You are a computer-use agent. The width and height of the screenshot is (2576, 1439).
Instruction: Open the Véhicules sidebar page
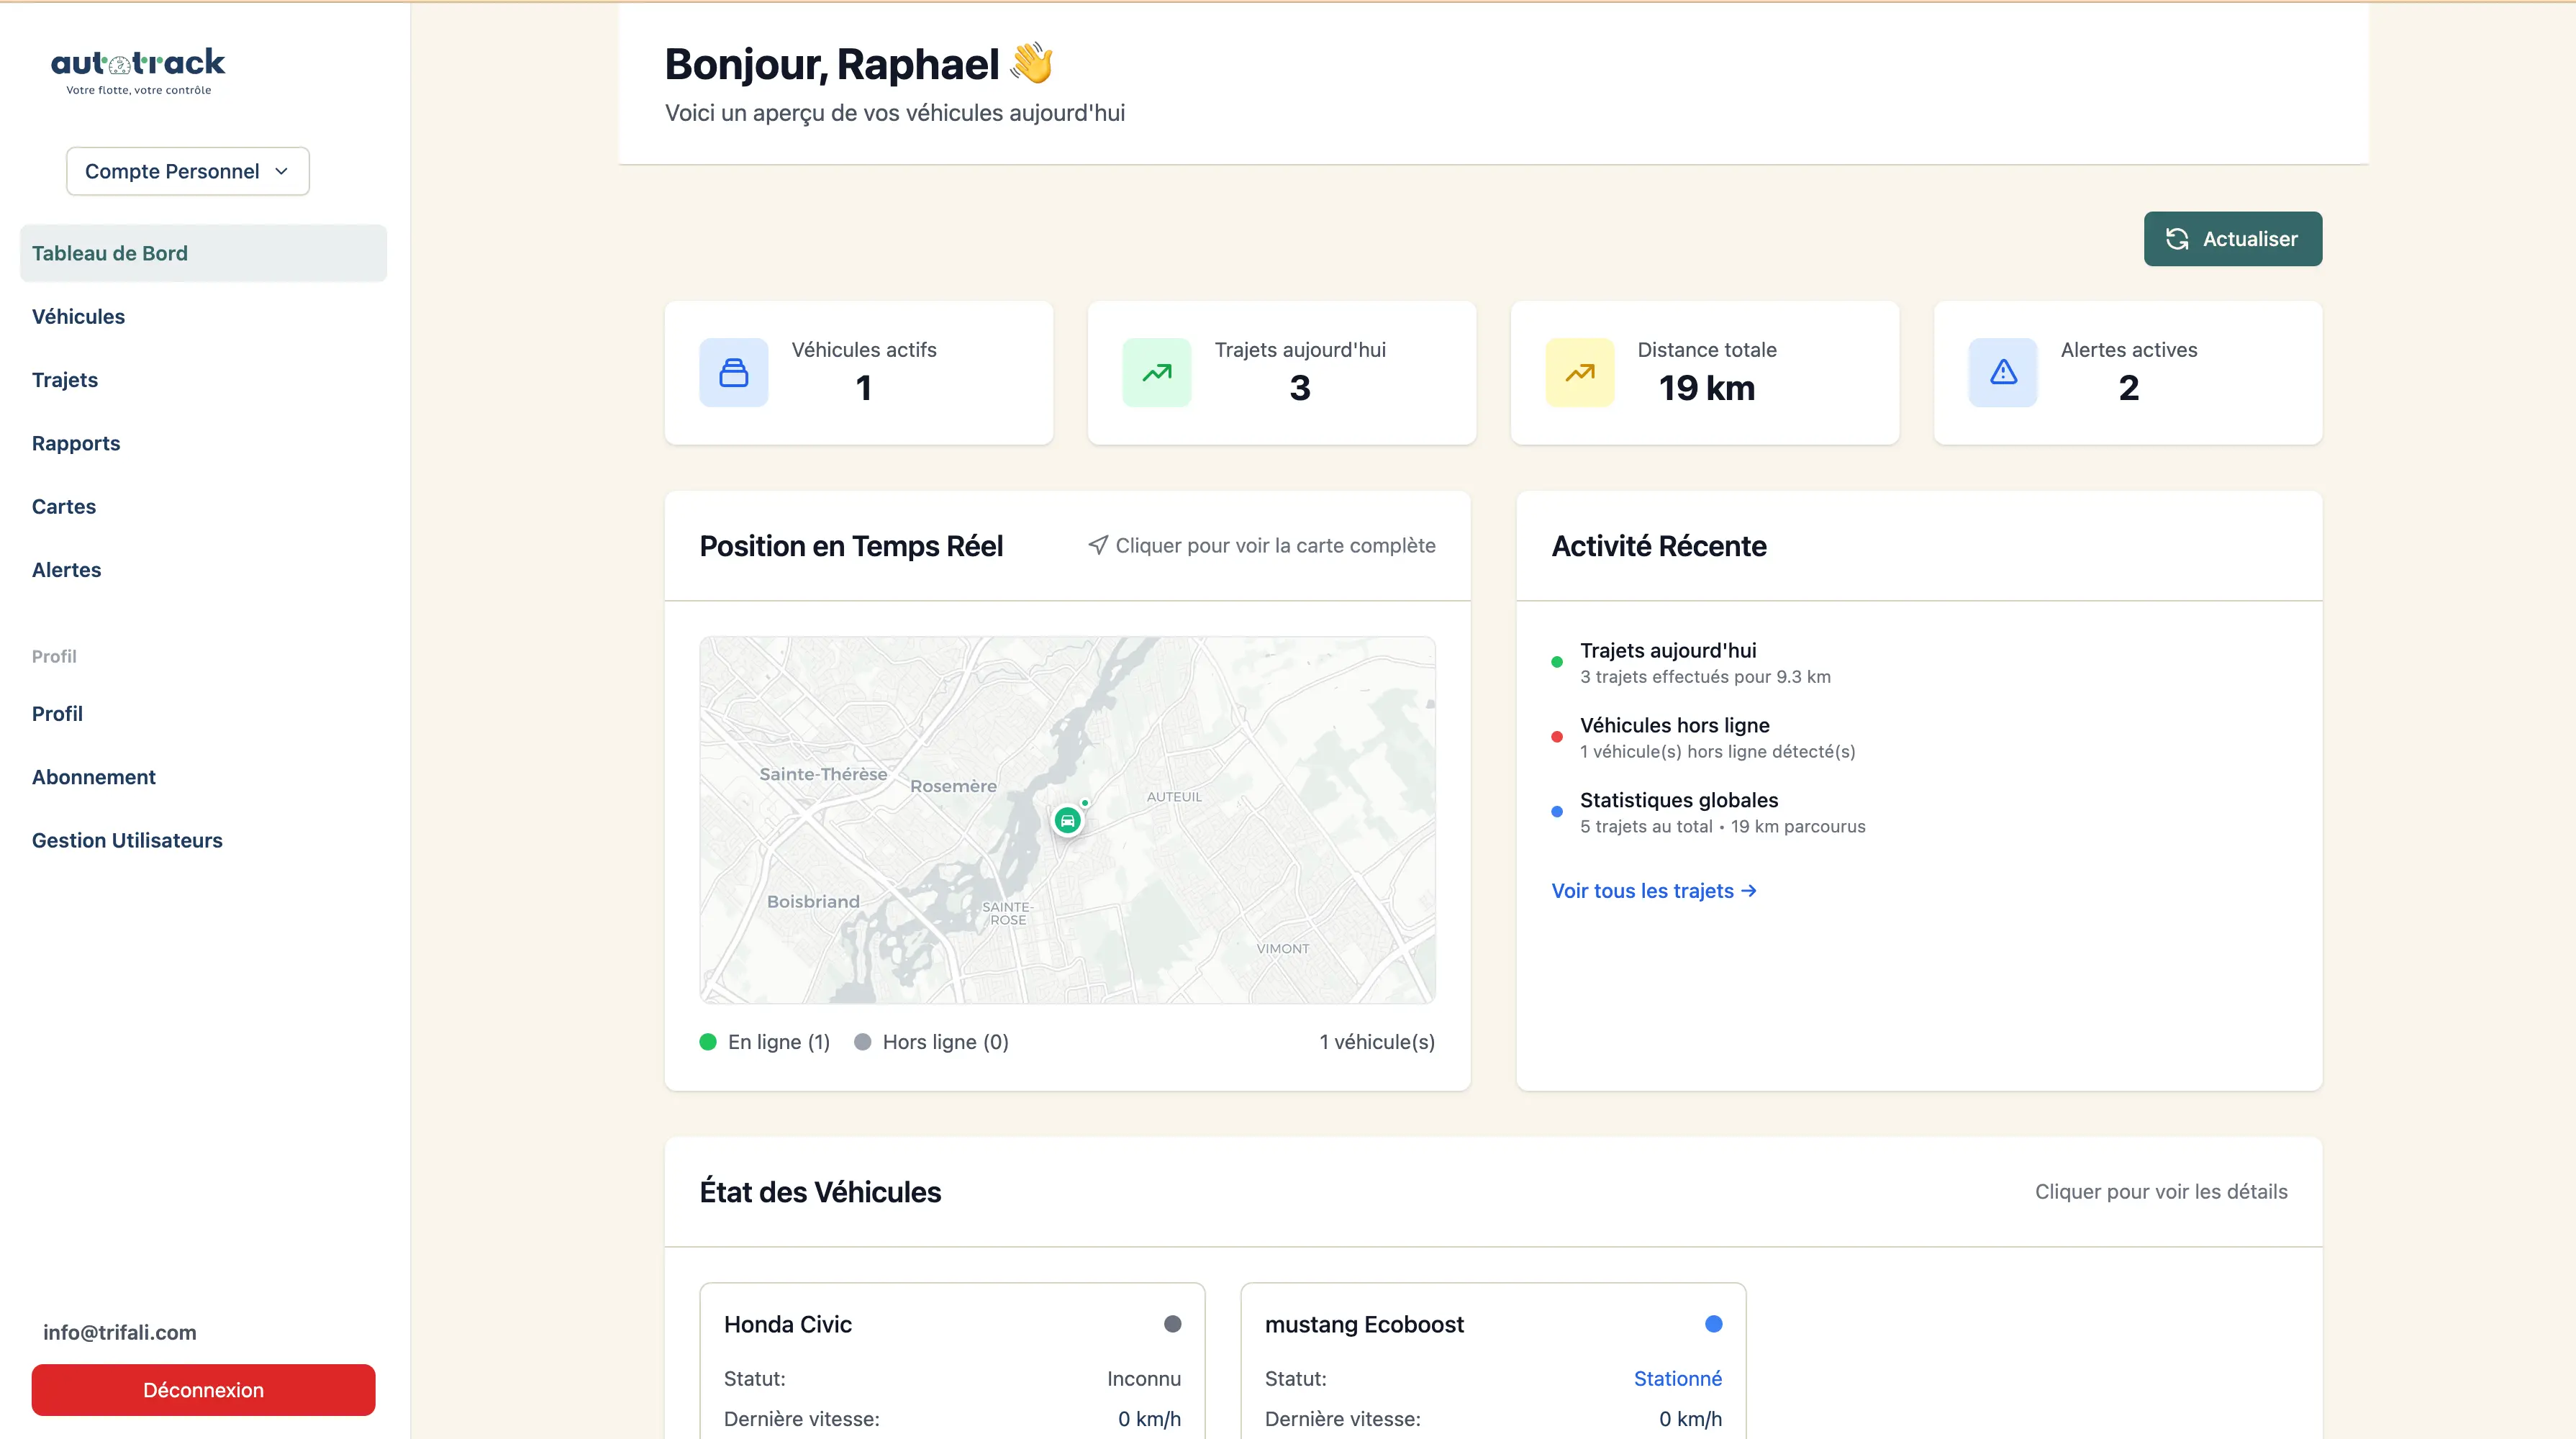click(x=78, y=316)
